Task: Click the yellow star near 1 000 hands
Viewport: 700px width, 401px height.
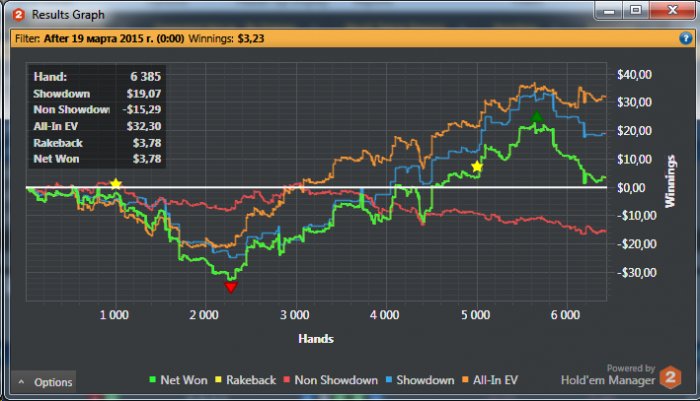Action: (x=116, y=184)
